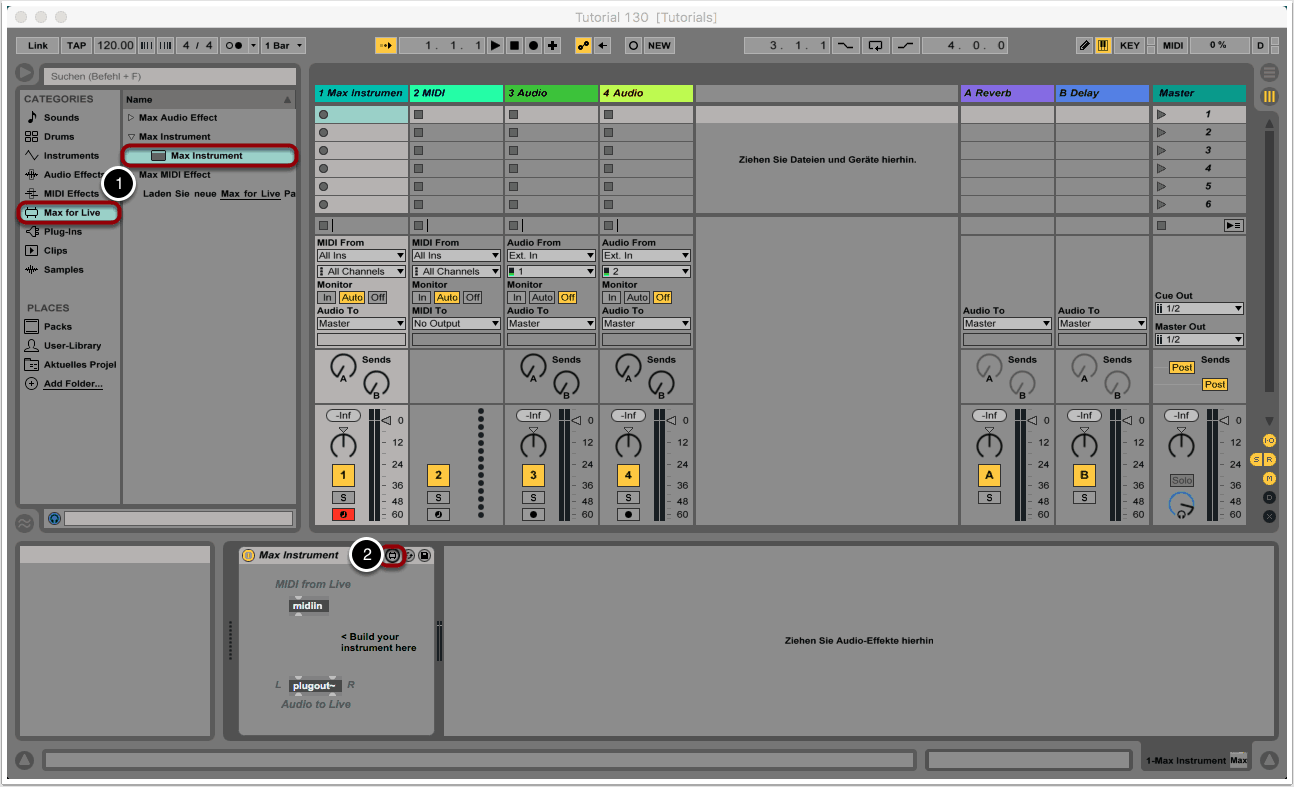Enable the loop switch in the transport
1294x787 pixels.
pyautogui.click(x=876, y=46)
